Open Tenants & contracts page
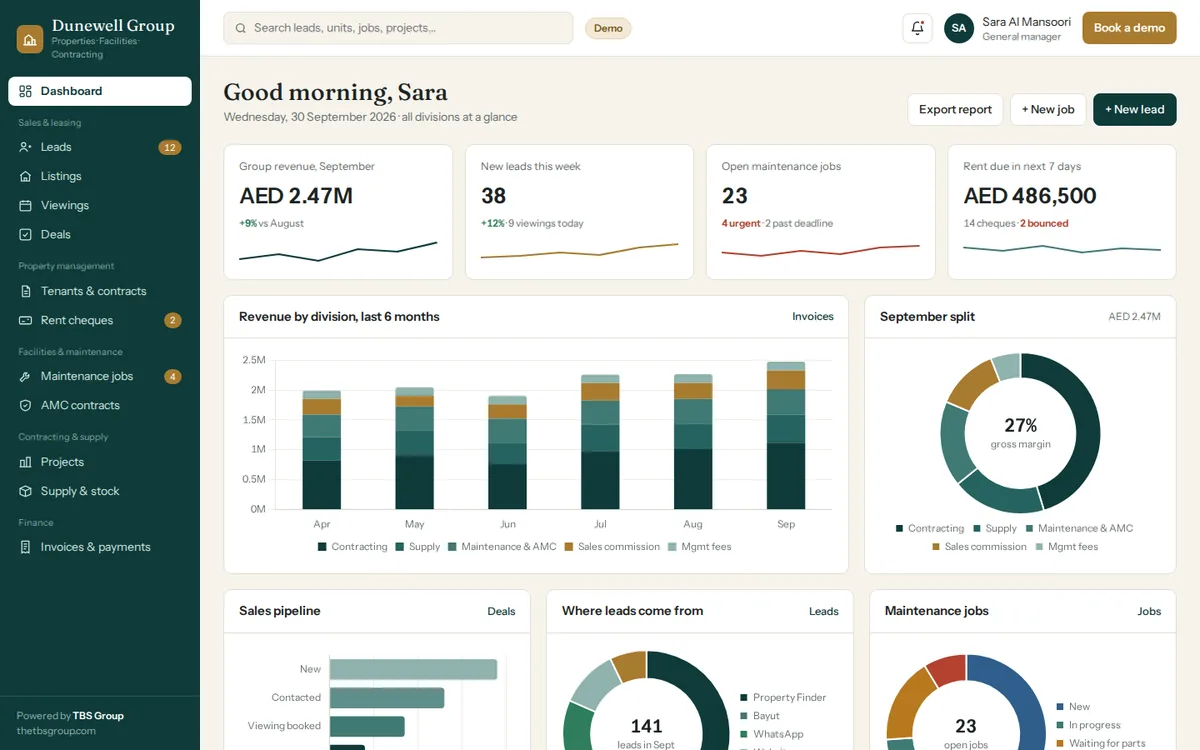This screenshot has height=750, width=1200. 100,291
